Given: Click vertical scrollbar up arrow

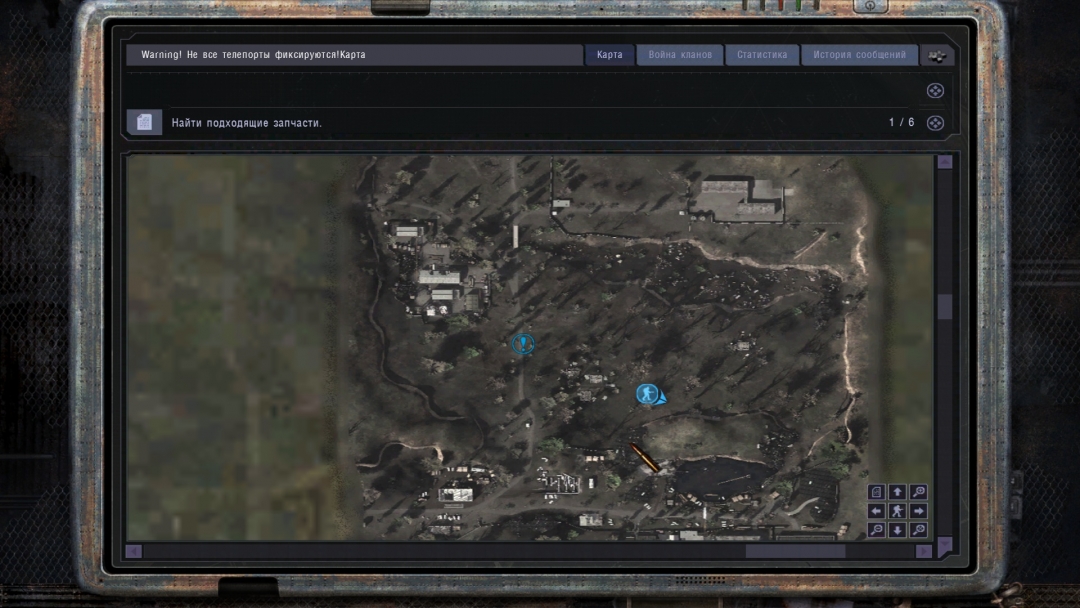Looking at the screenshot, I should pyautogui.click(x=945, y=162).
